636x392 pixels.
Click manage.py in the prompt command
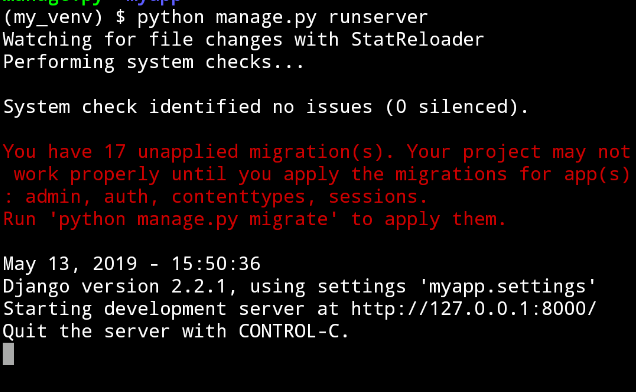click(266, 18)
